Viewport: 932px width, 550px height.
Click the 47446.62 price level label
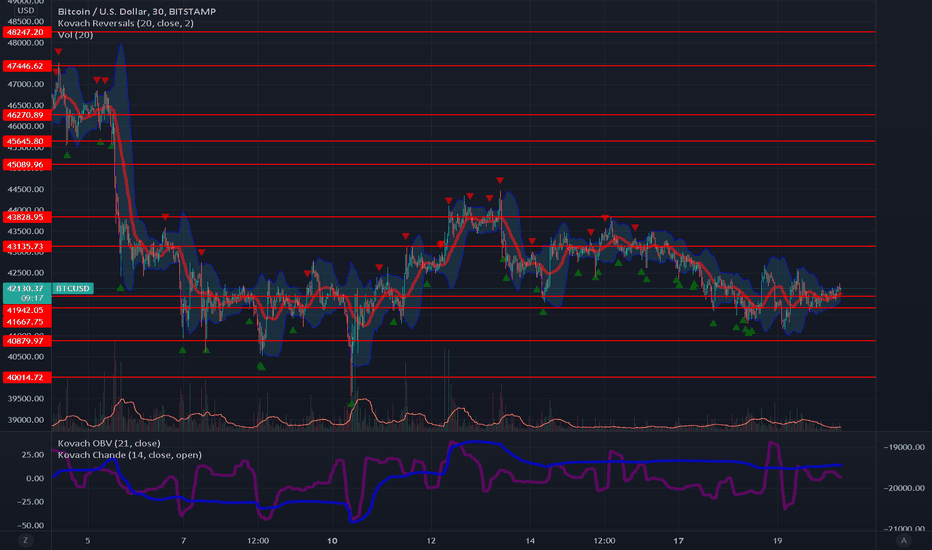pyautogui.click(x=27, y=66)
